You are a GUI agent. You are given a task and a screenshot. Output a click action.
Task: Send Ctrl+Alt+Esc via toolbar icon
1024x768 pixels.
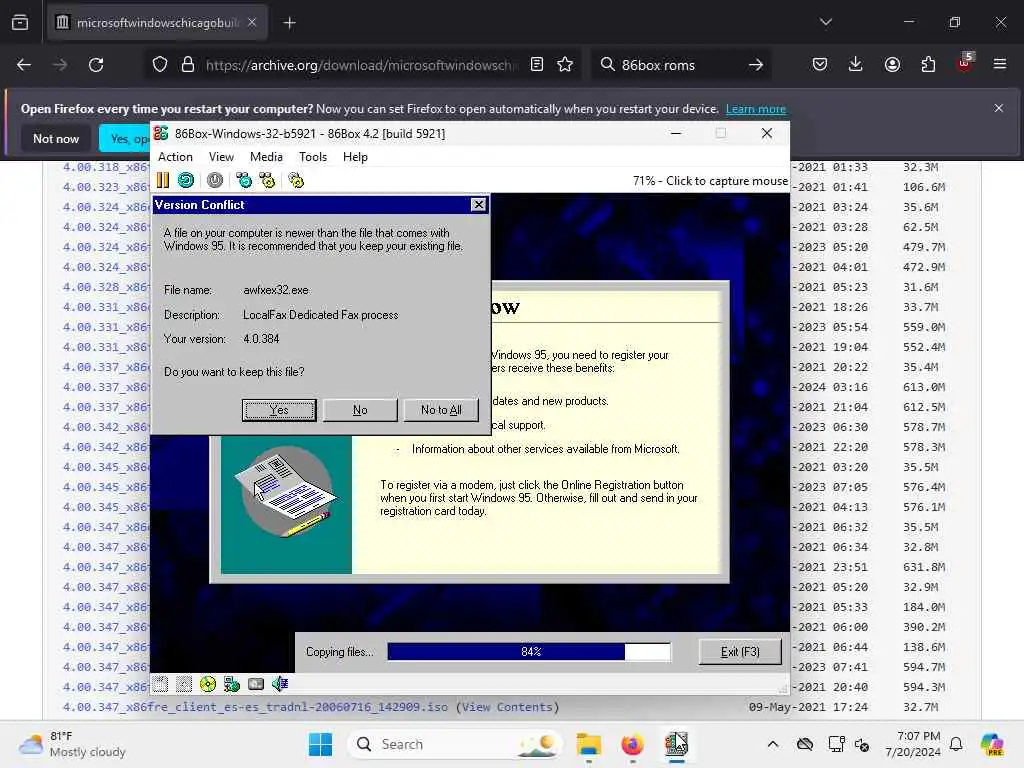(x=267, y=180)
